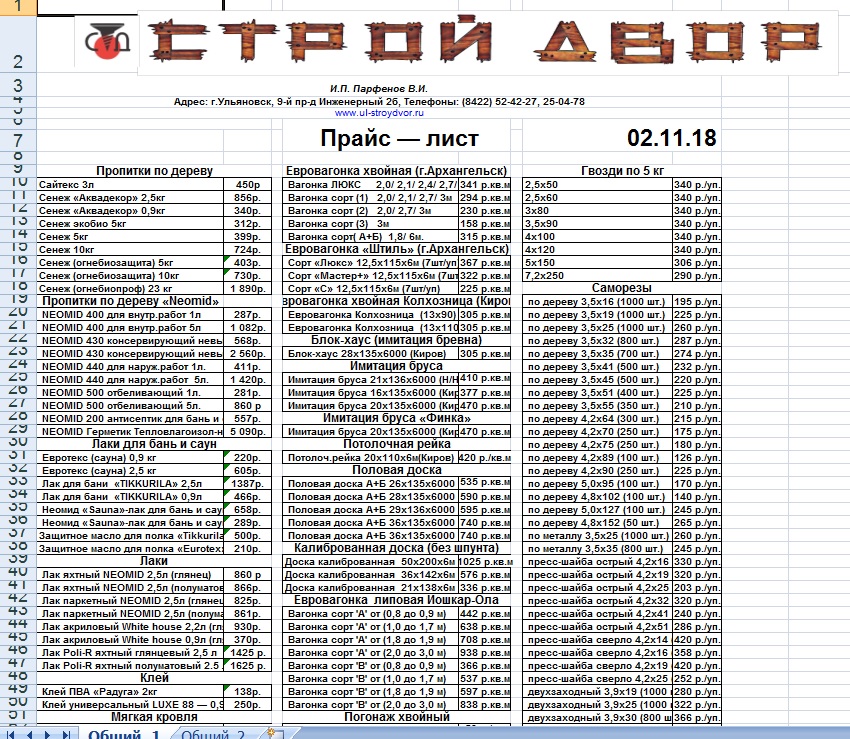Select the price '1387р.' cell

[x=248, y=484]
